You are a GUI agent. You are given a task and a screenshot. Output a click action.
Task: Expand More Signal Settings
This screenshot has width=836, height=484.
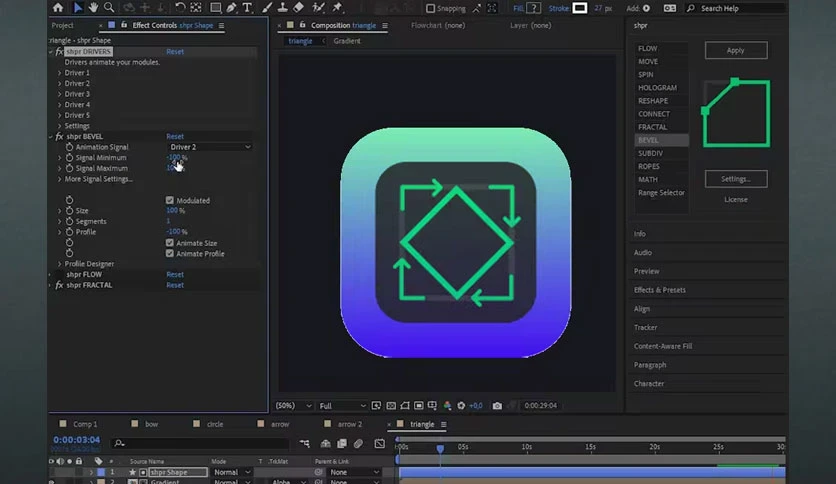pyautogui.click(x=59, y=179)
